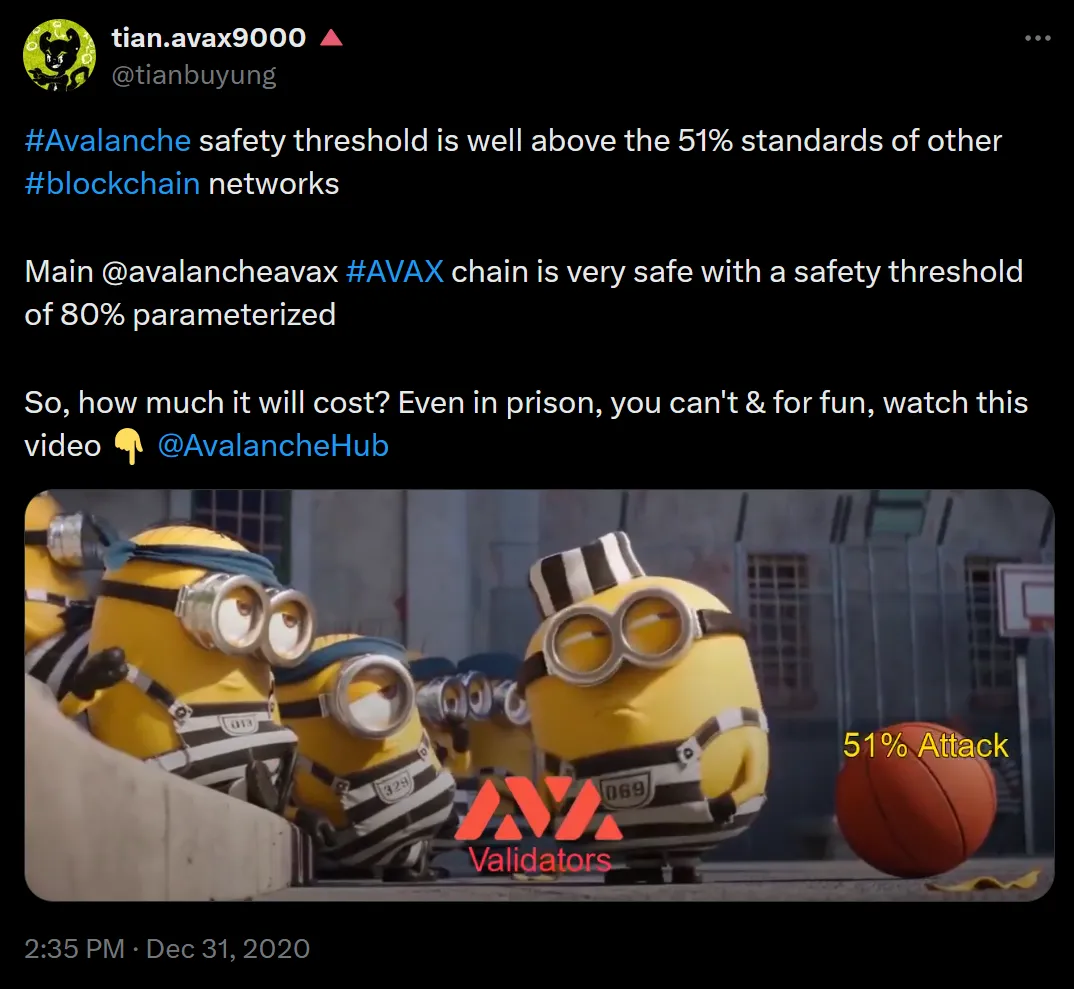
Task: Click the minion wearing striped prison hat
Action: pyautogui.click(x=644, y=705)
